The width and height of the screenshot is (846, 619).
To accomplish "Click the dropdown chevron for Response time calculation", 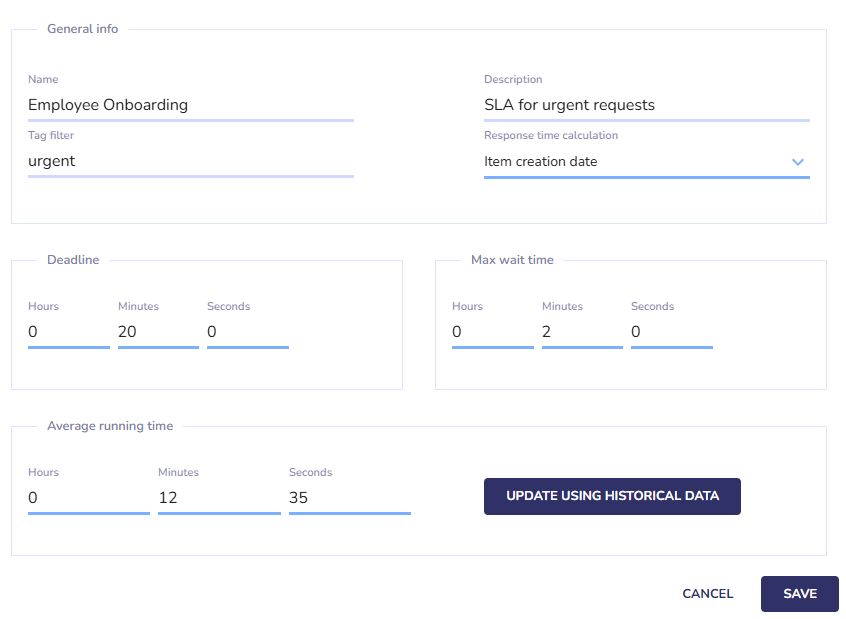I will (797, 162).
